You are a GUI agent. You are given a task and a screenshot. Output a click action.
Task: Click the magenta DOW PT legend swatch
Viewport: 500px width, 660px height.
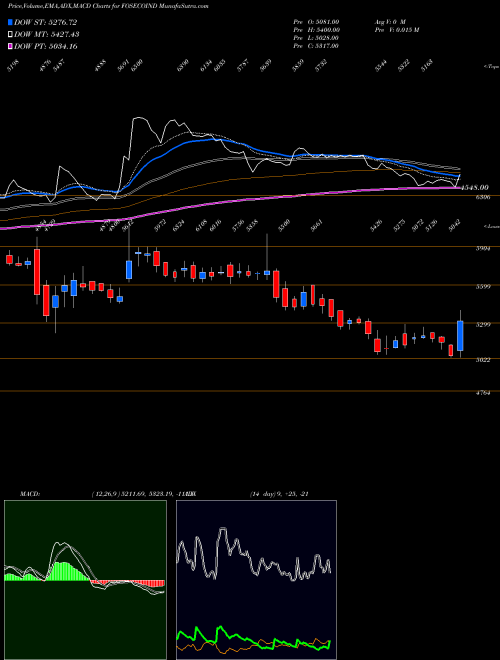click(x=10, y=46)
